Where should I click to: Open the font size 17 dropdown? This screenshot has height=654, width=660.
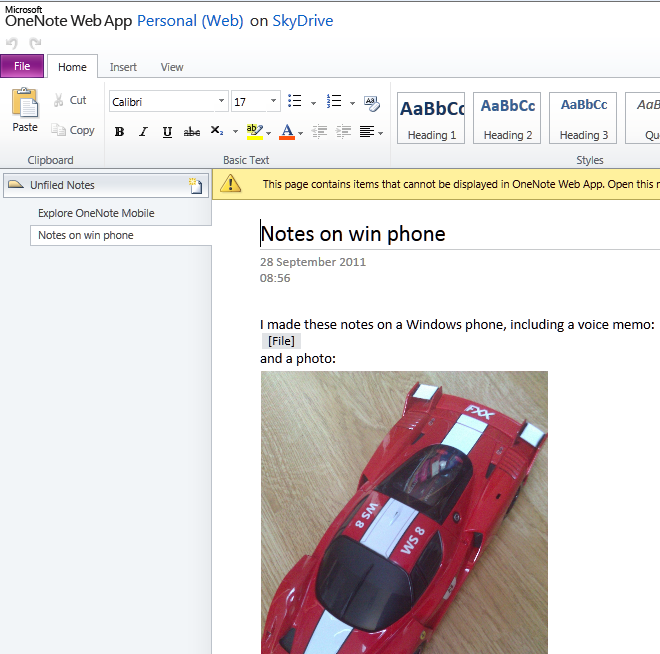click(273, 101)
